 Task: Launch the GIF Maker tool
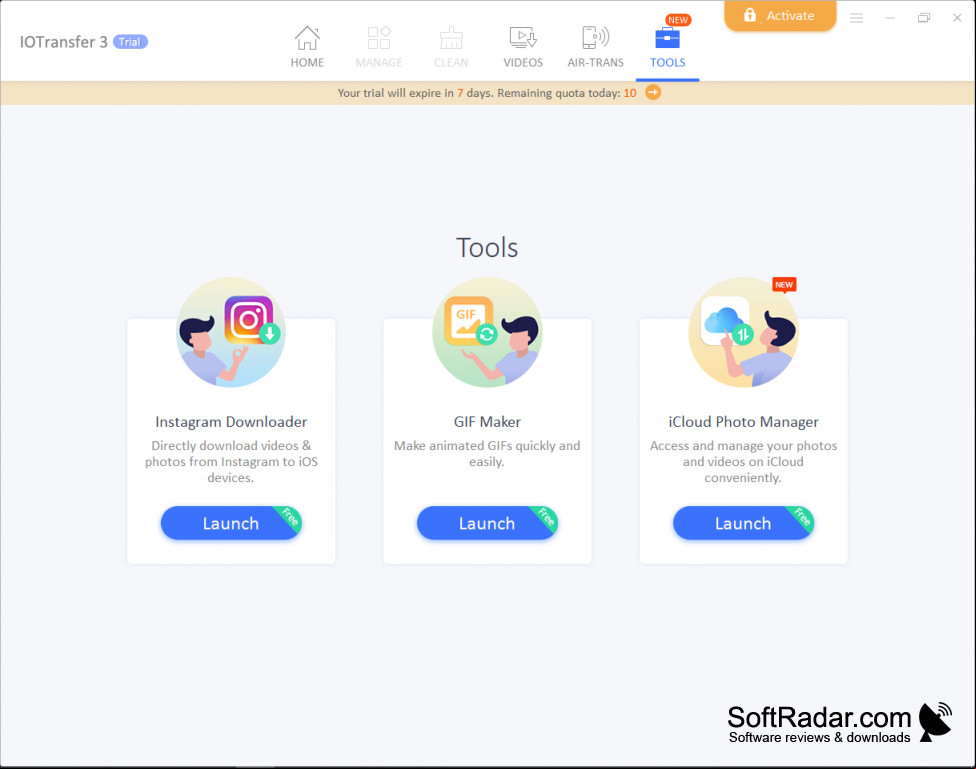487,523
